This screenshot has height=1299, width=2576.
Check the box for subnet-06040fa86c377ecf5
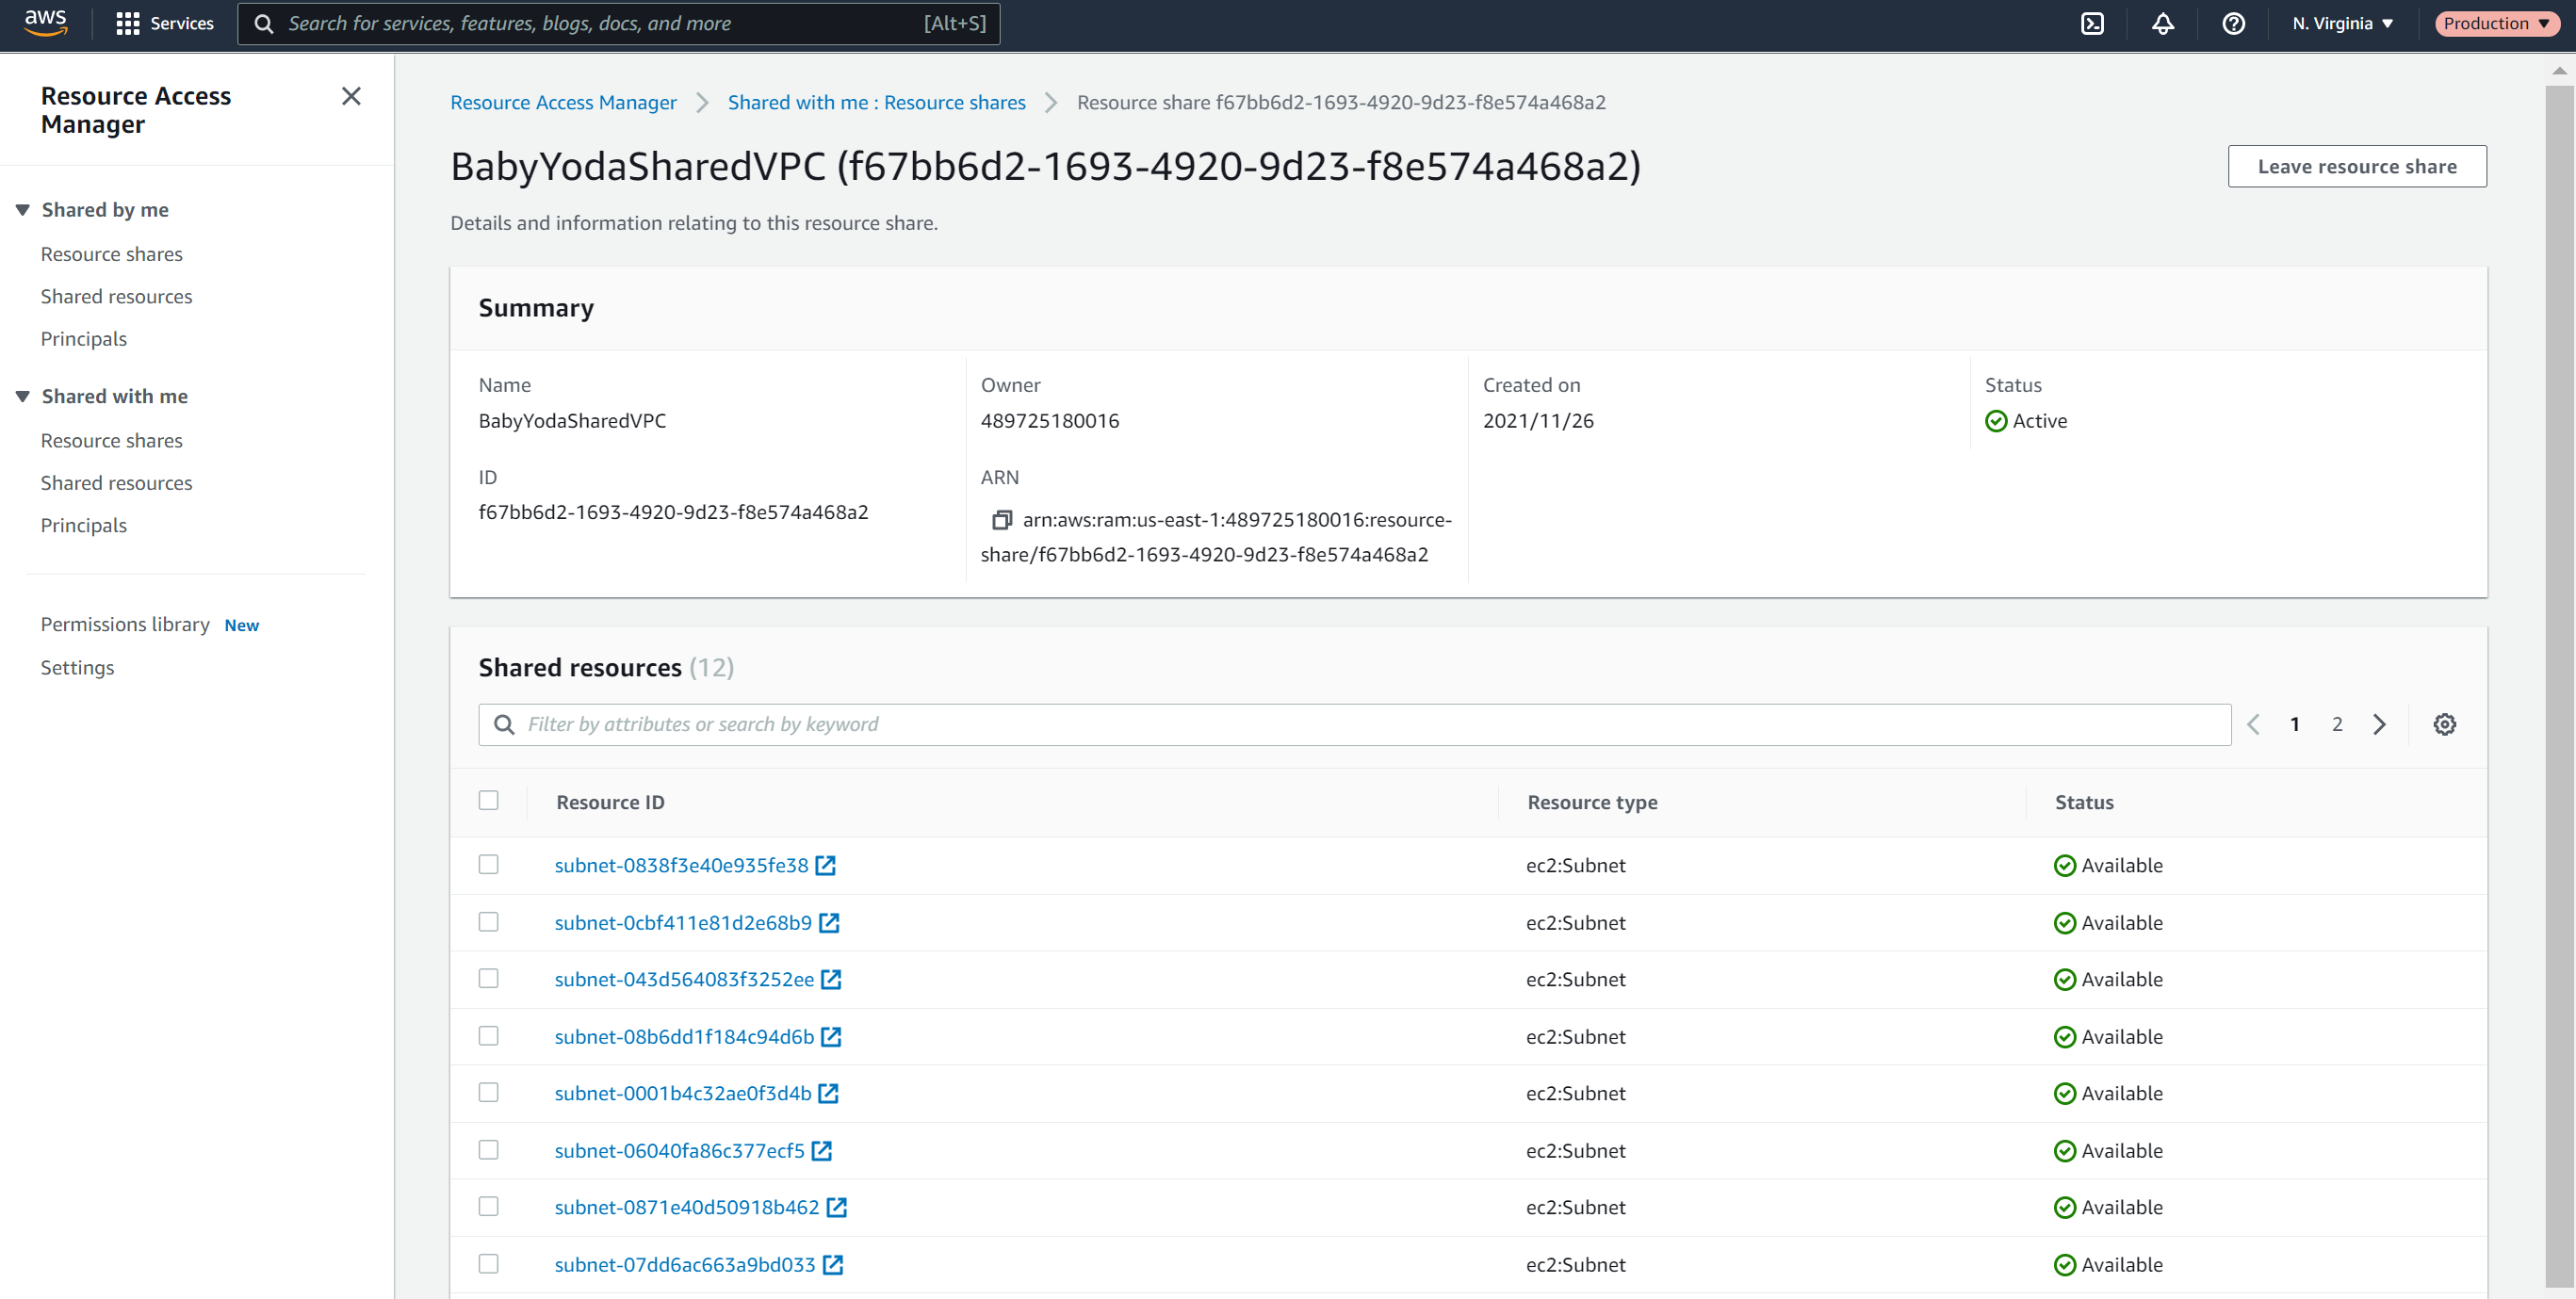tap(488, 1149)
